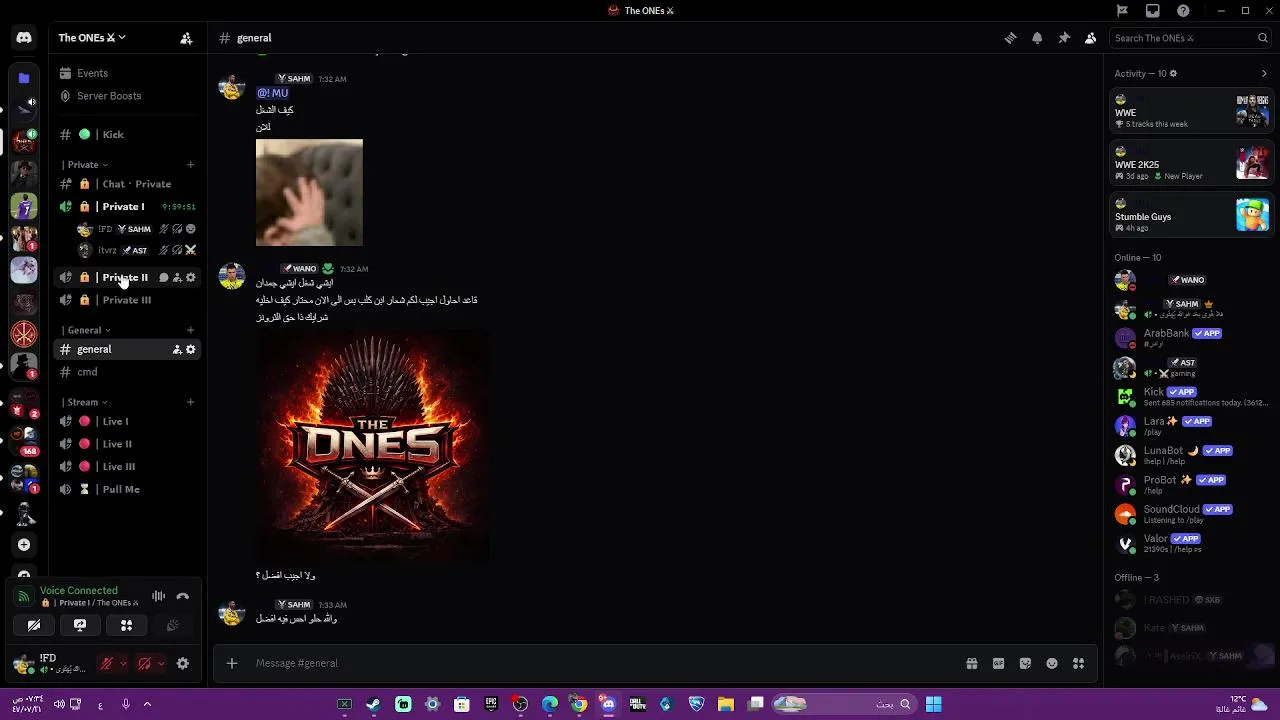The height and width of the screenshot is (720, 1280).
Task: Toggle camera on in voice panel
Action: click(x=34, y=625)
